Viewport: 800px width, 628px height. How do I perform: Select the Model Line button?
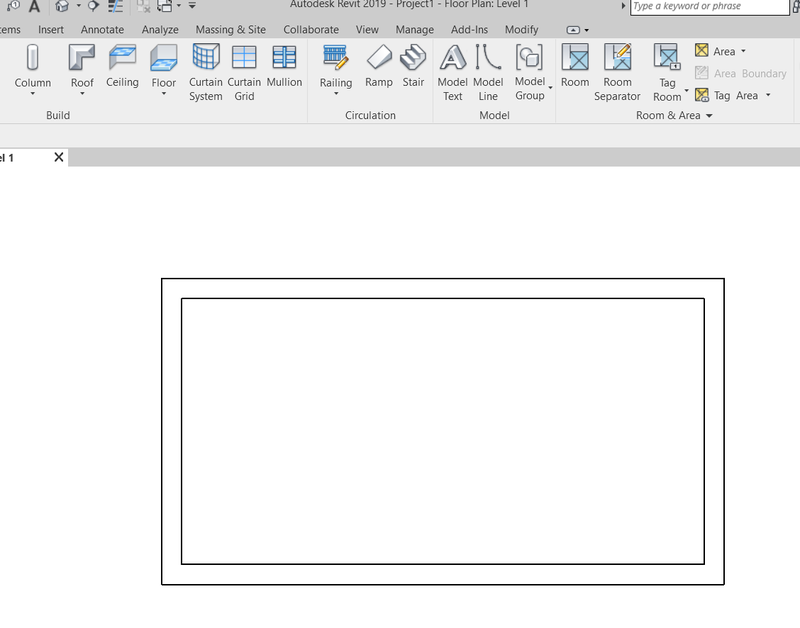(x=488, y=70)
